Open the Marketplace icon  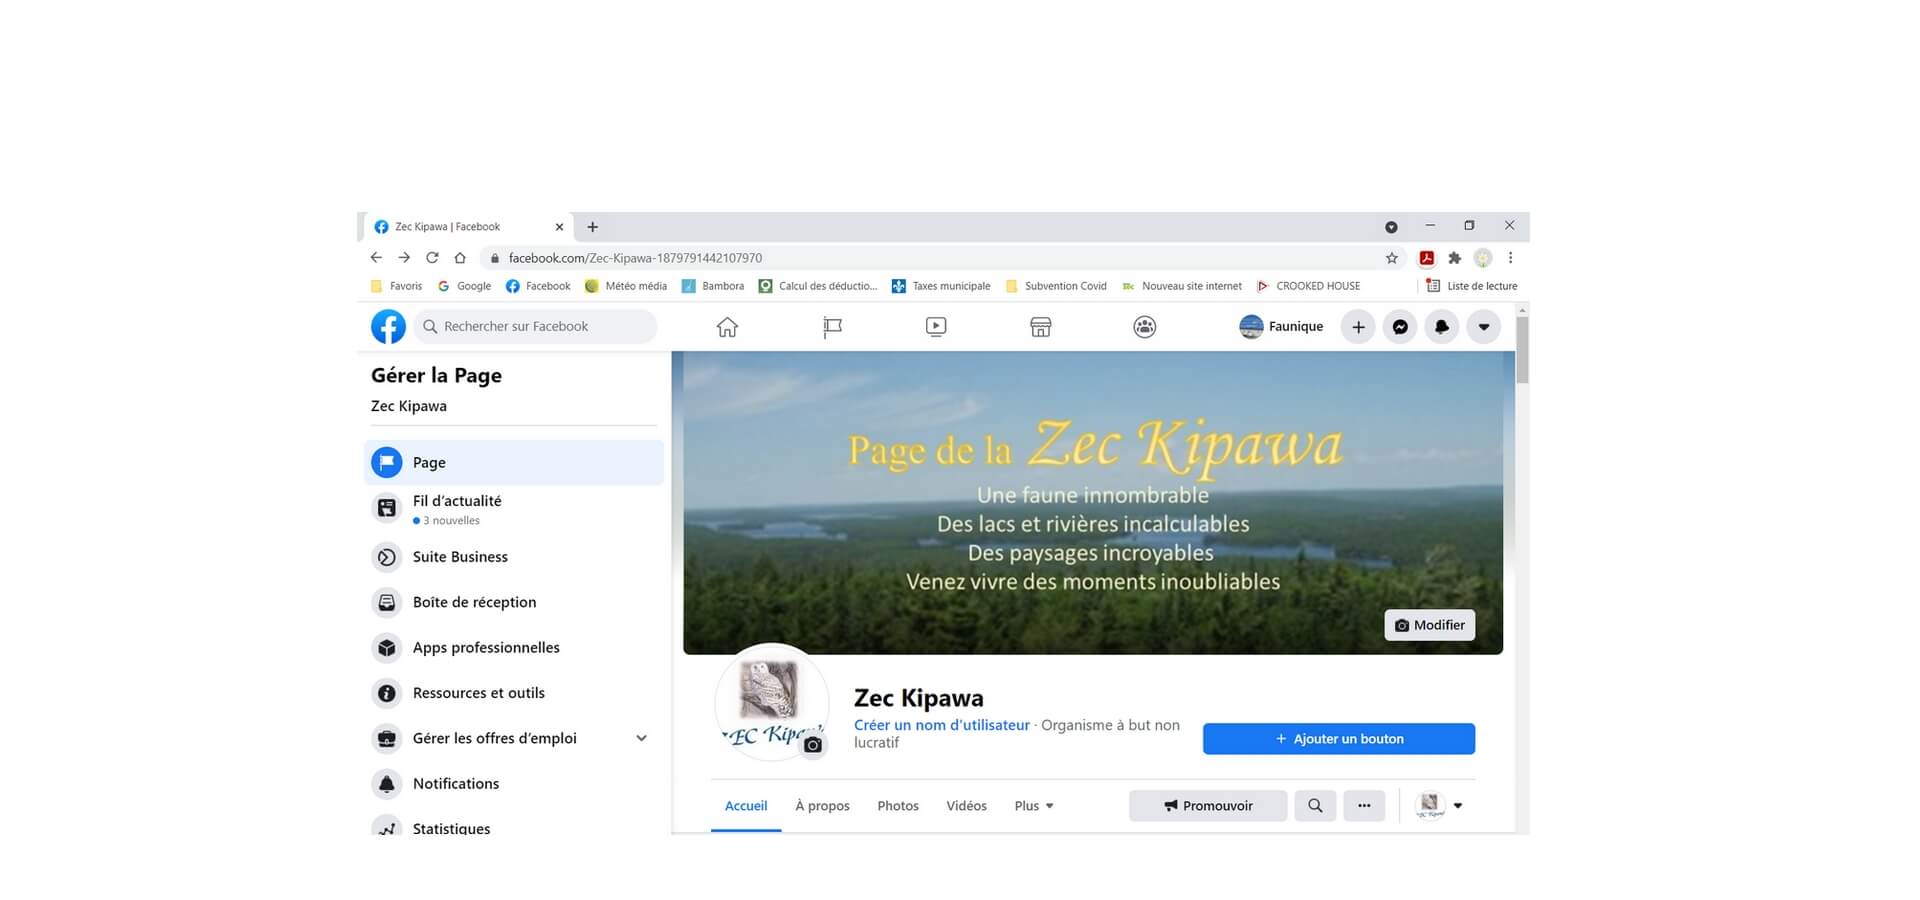[1041, 327]
